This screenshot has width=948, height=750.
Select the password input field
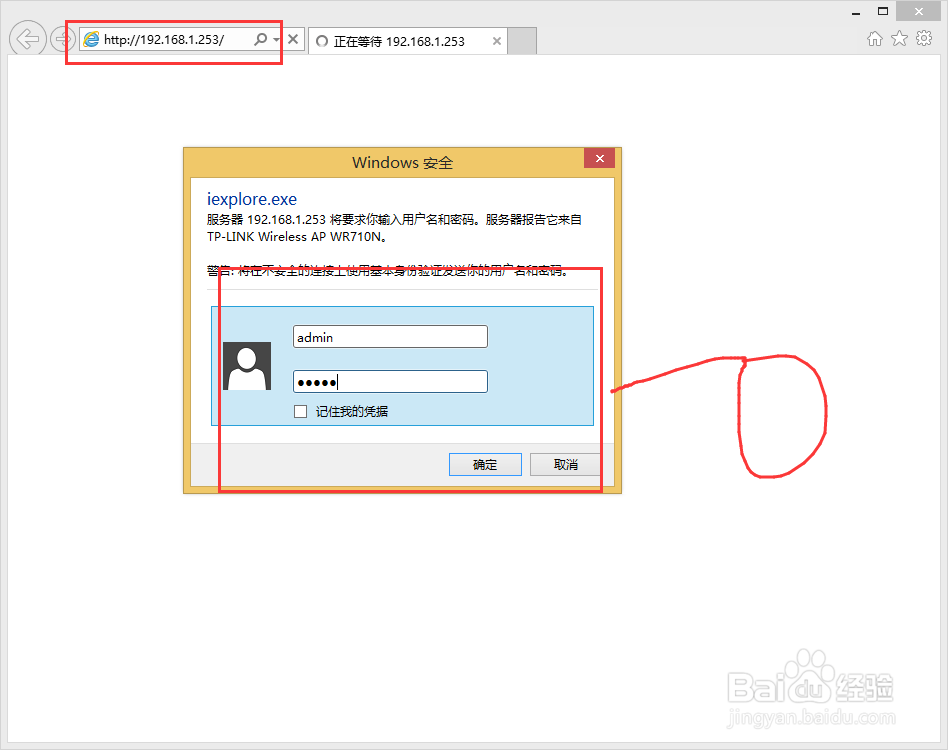click(389, 381)
